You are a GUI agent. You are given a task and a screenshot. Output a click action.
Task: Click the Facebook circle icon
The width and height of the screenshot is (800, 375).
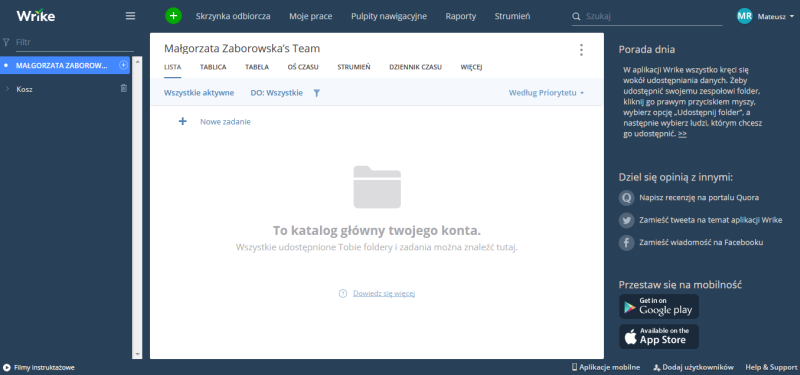click(627, 242)
